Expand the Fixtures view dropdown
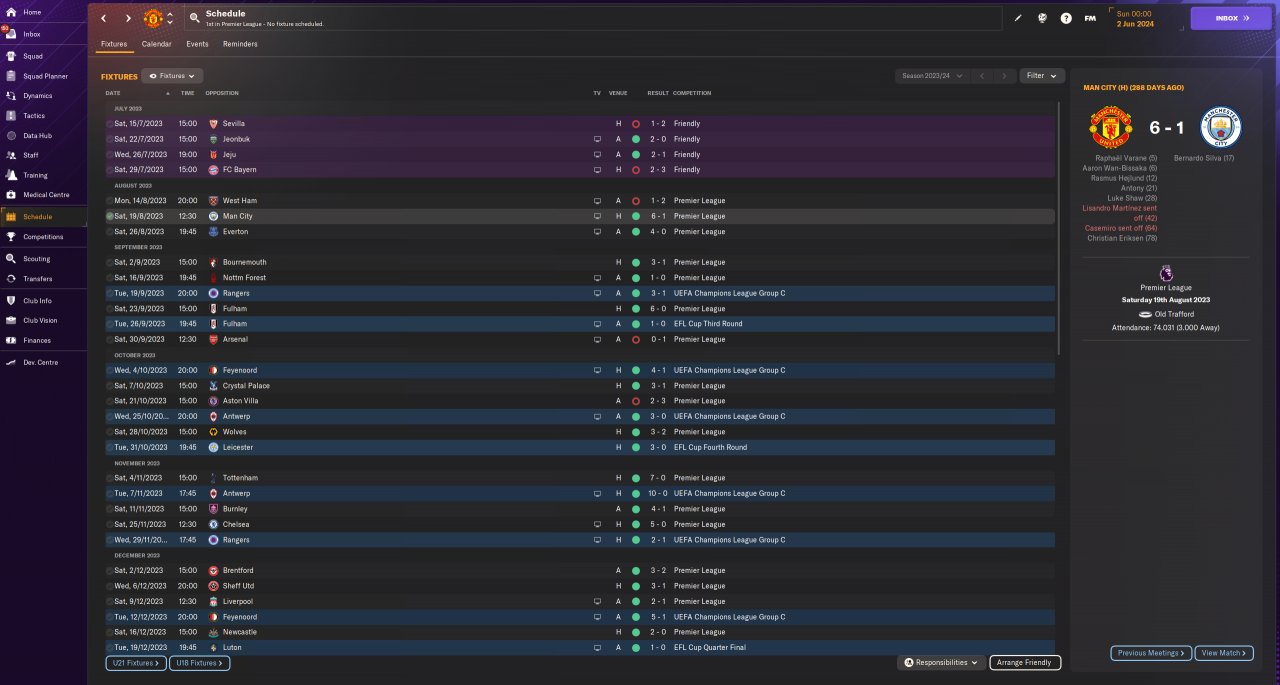The image size is (1280, 685). click(173, 76)
